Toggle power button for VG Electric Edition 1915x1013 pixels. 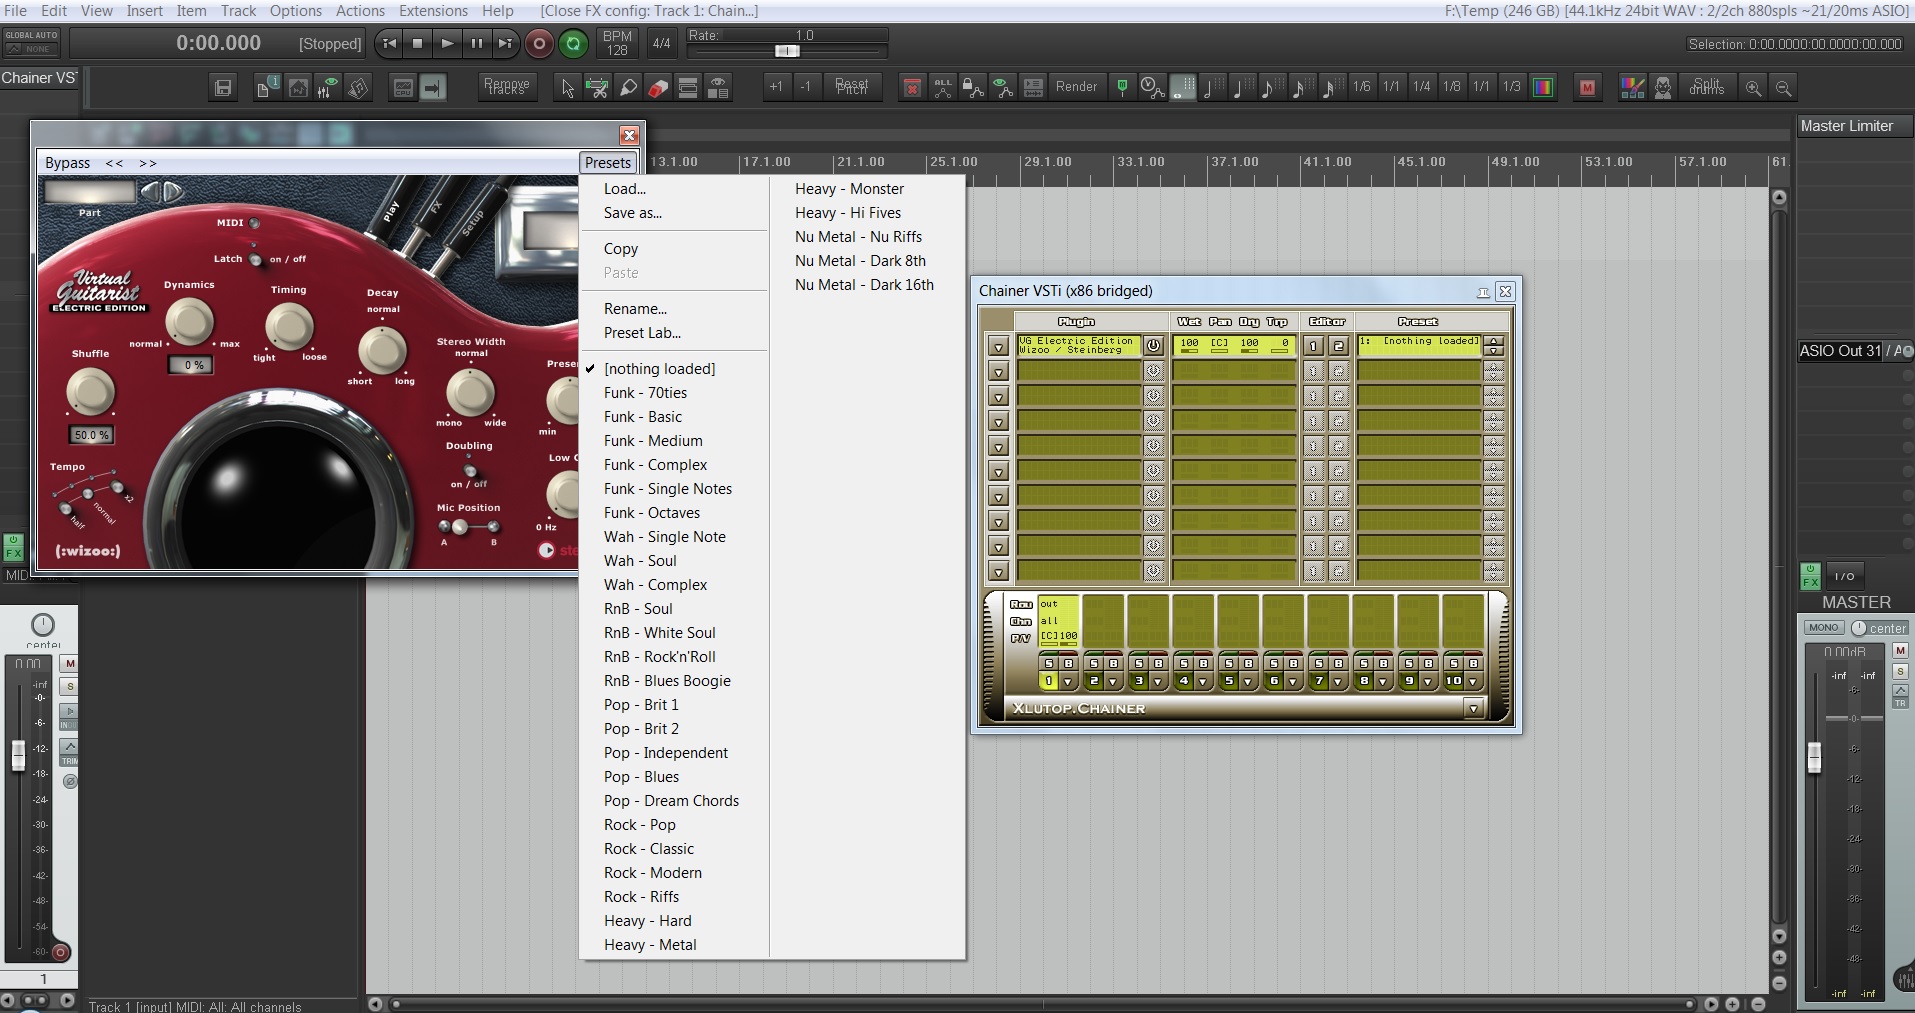click(1153, 346)
